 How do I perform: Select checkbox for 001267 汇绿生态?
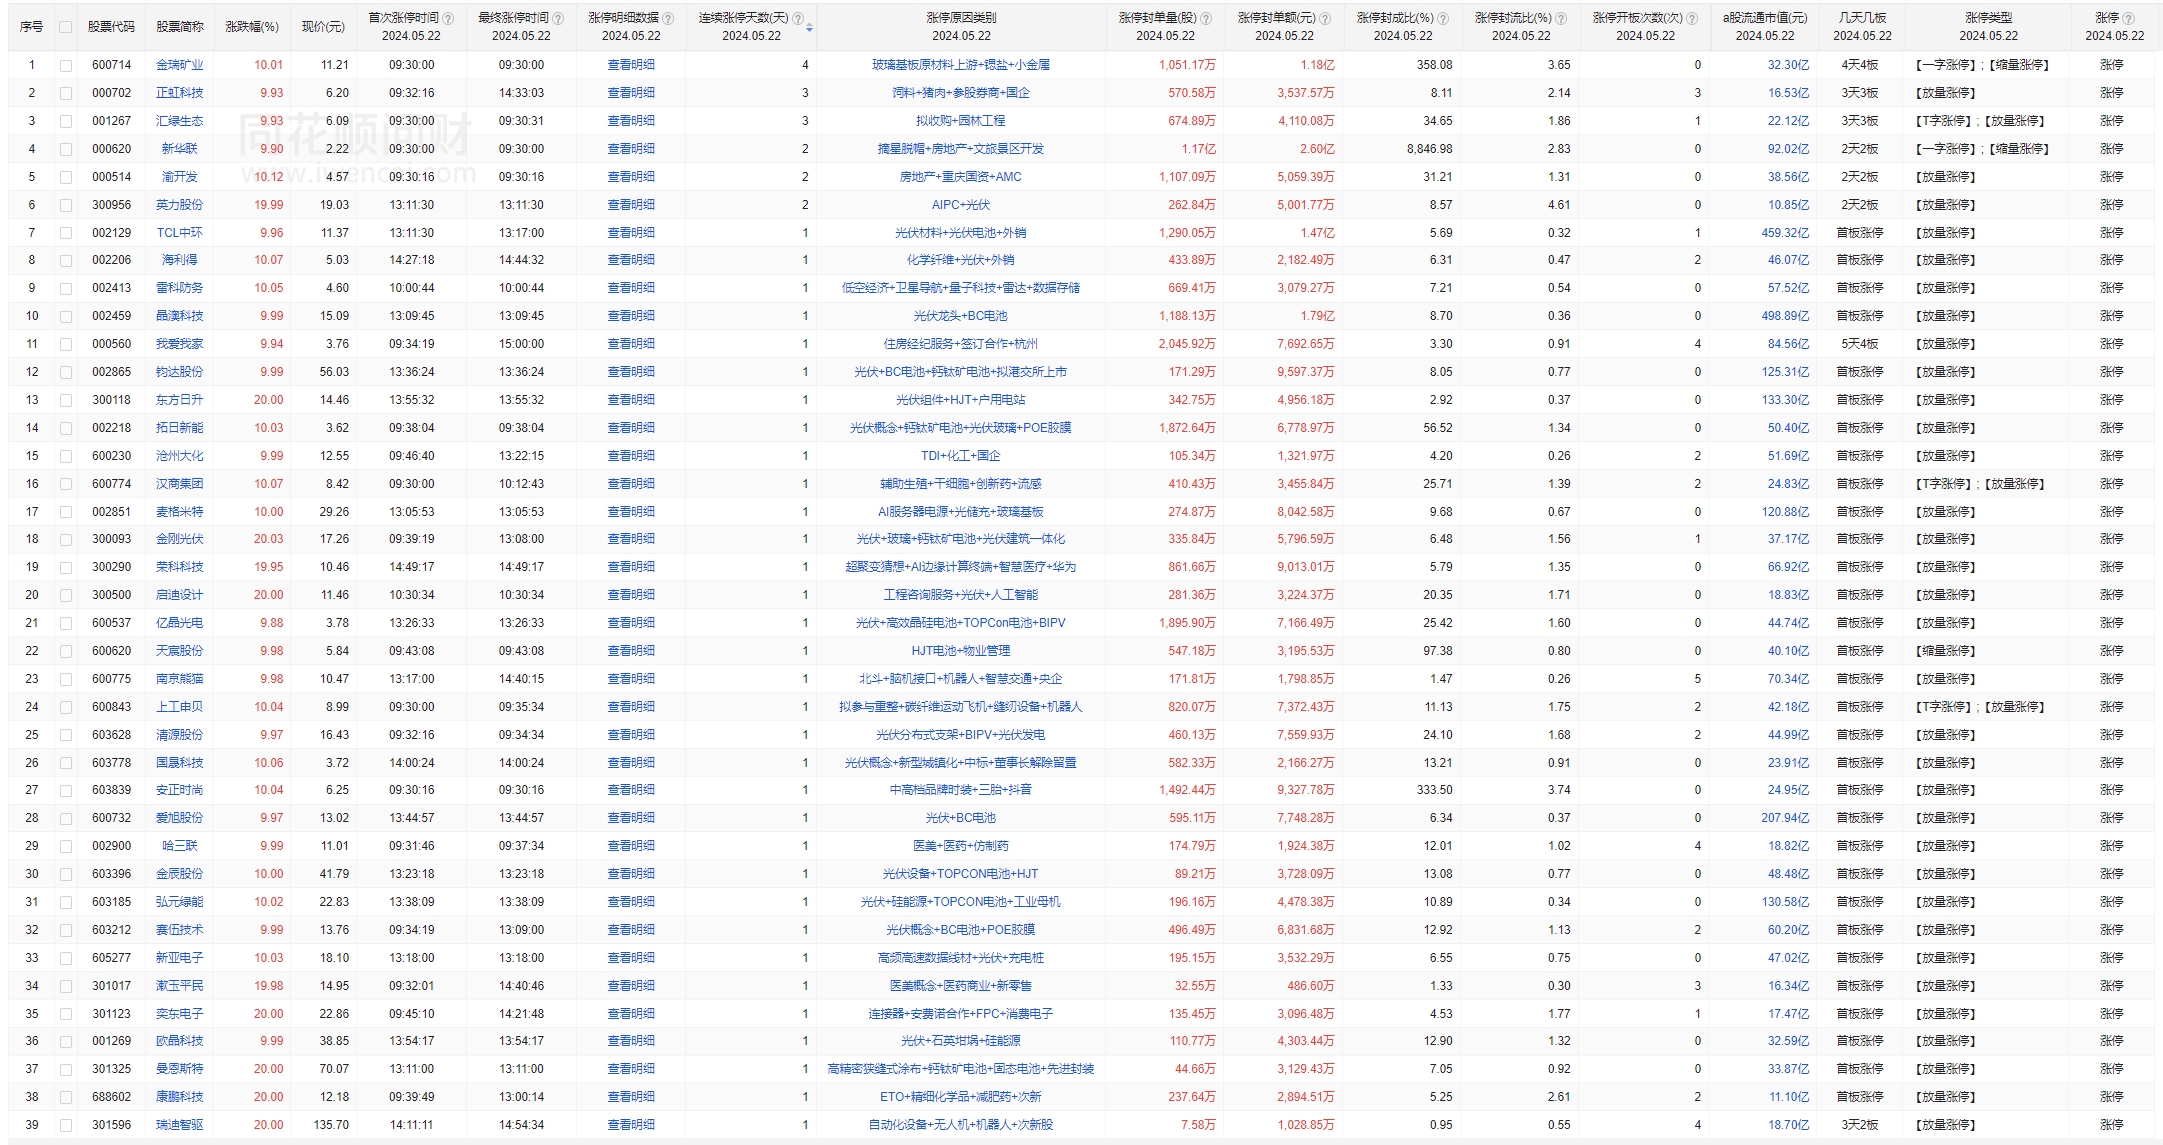(x=66, y=121)
